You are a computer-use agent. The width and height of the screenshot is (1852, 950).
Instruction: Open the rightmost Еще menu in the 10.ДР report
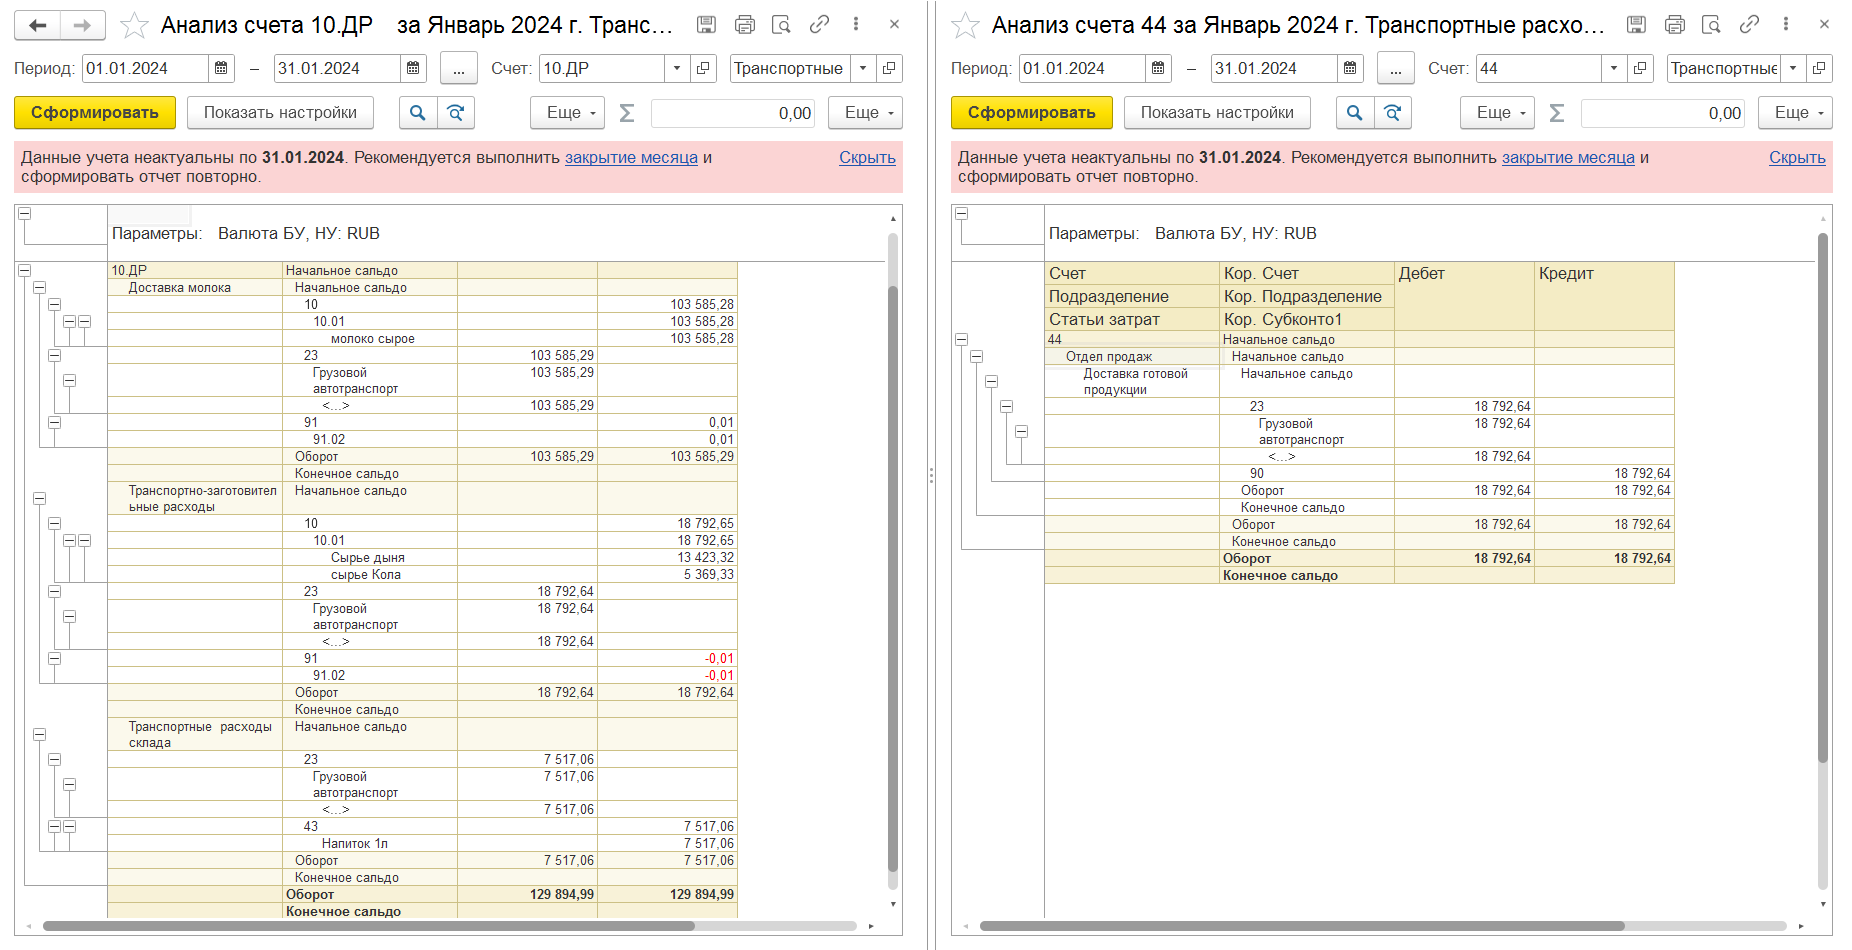(x=866, y=113)
